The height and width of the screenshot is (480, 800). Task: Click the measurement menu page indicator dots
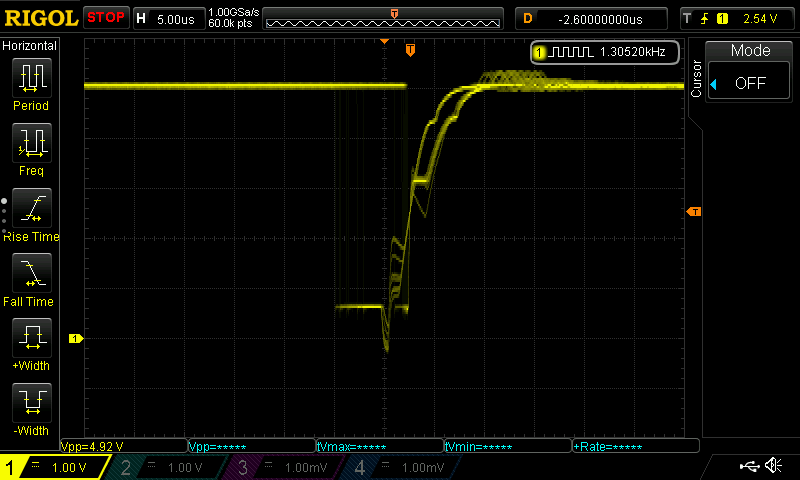(4, 215)
